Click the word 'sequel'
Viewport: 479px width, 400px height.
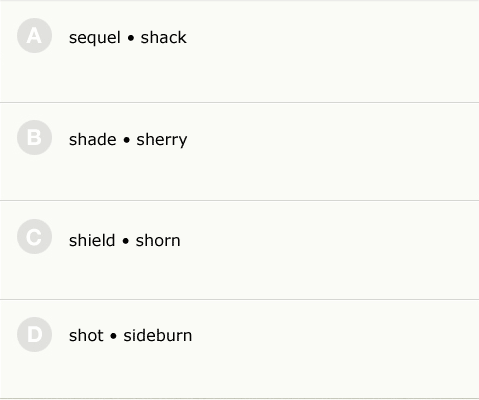click(95, 38)
